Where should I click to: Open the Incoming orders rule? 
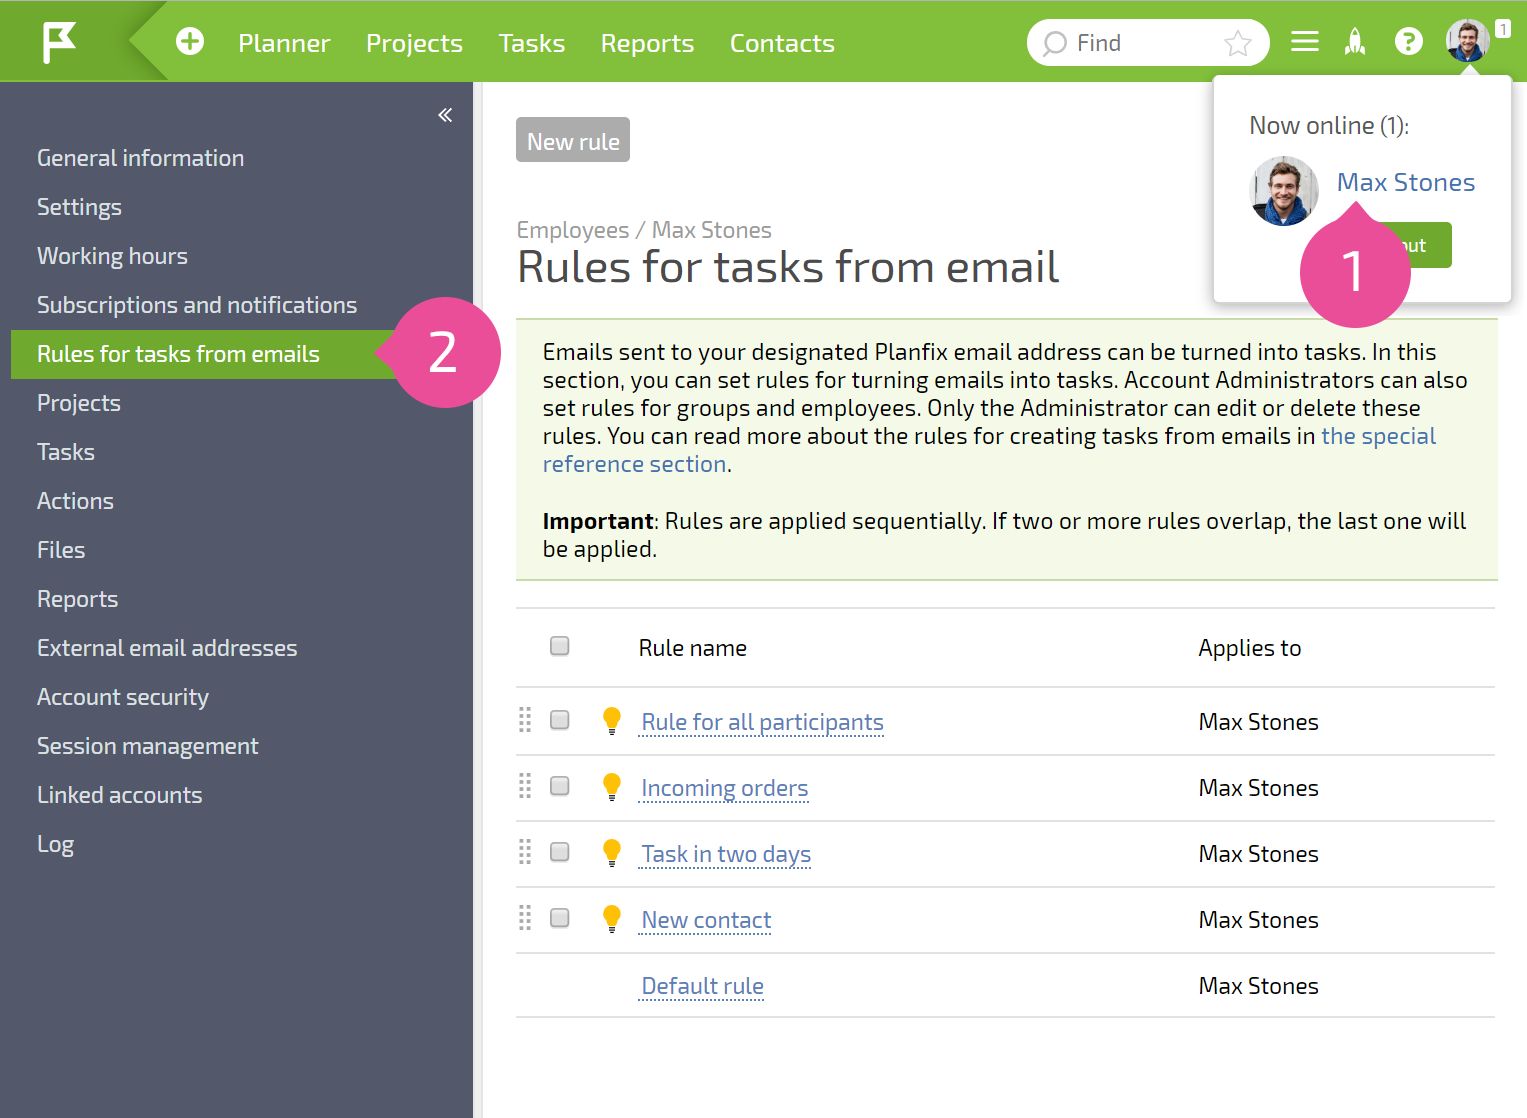coord(724,788)
